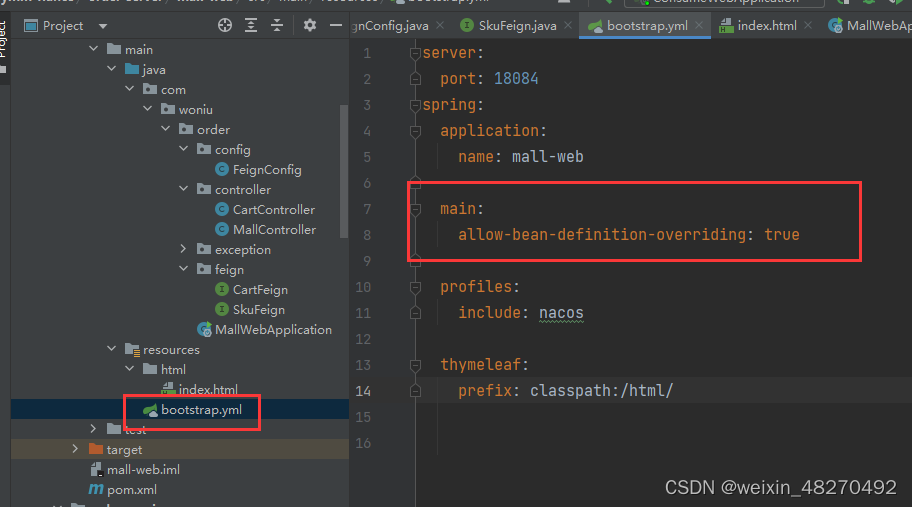Image resolution: width=912 pixels, height=507 pixels.
Task: Select index.html file in tree
Action: click(208, 389)
